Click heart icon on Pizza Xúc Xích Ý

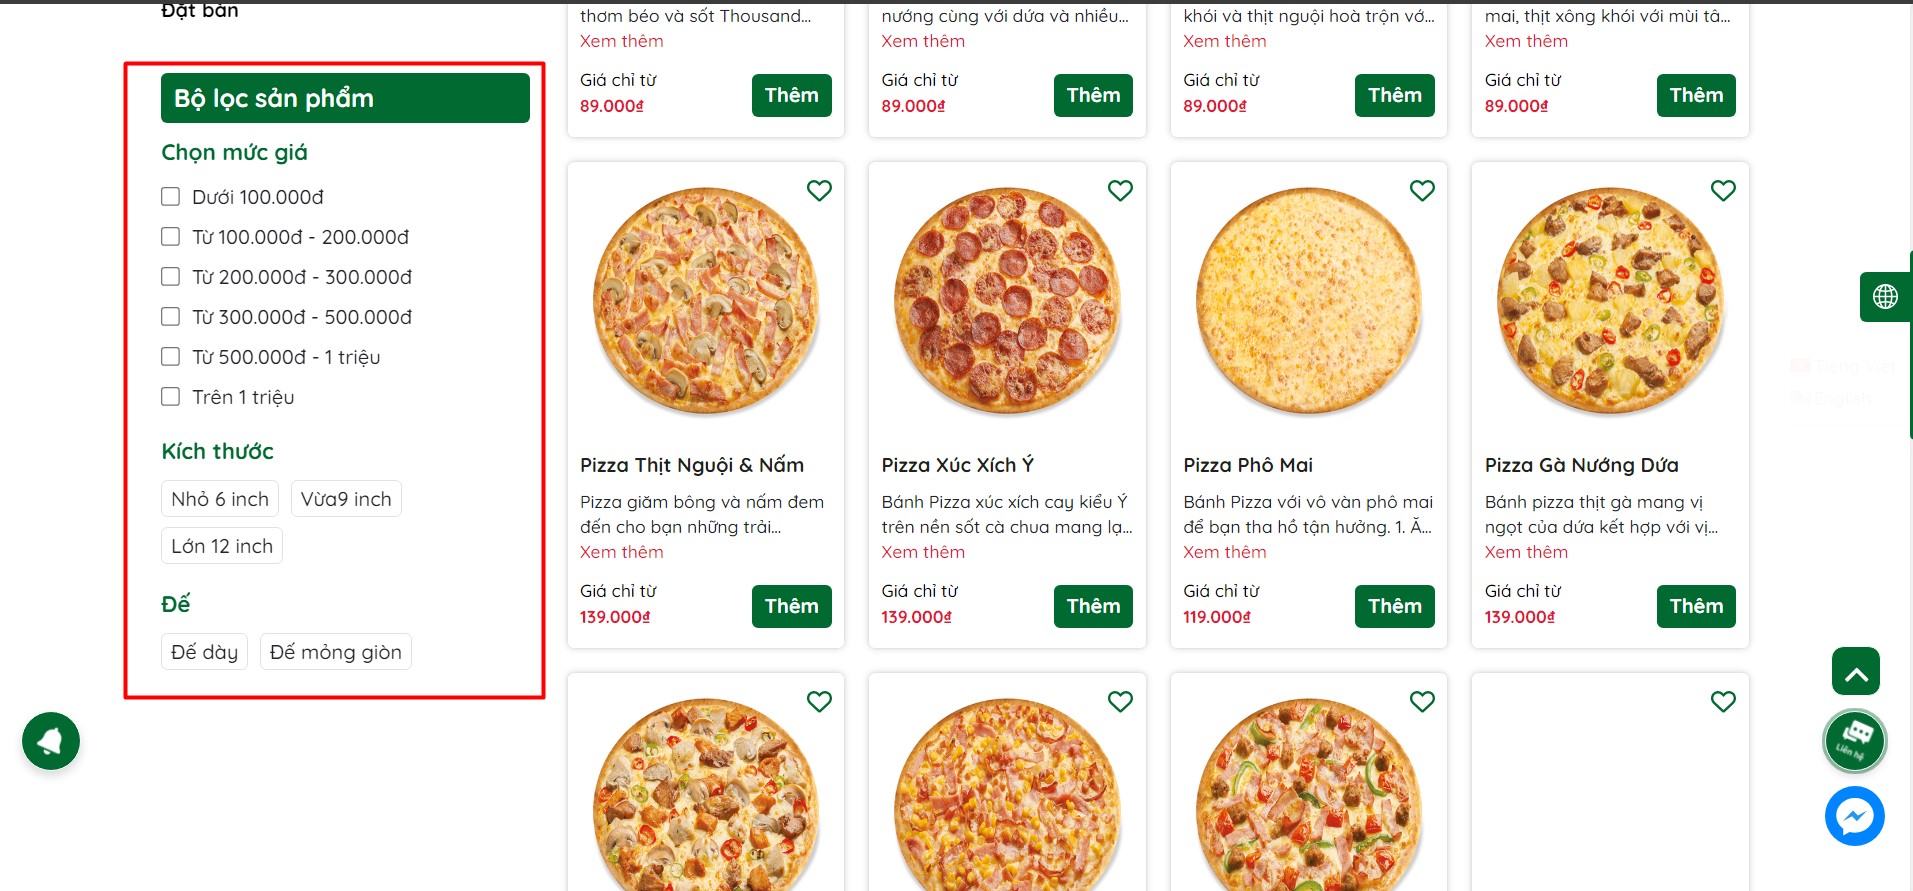[1120, 190]
